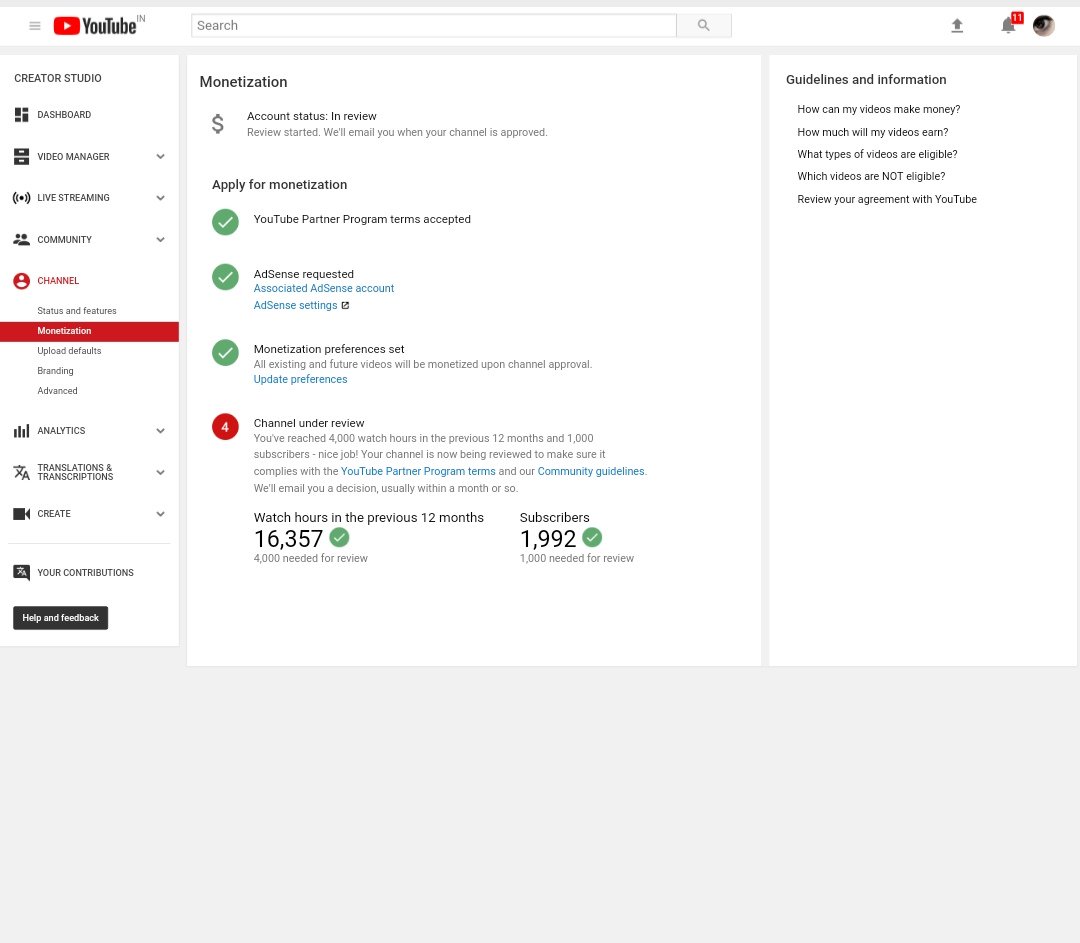Open the Branding page
Image resolution: width=1080 pixels, height=943 pixels.
[x=55, y=371]
